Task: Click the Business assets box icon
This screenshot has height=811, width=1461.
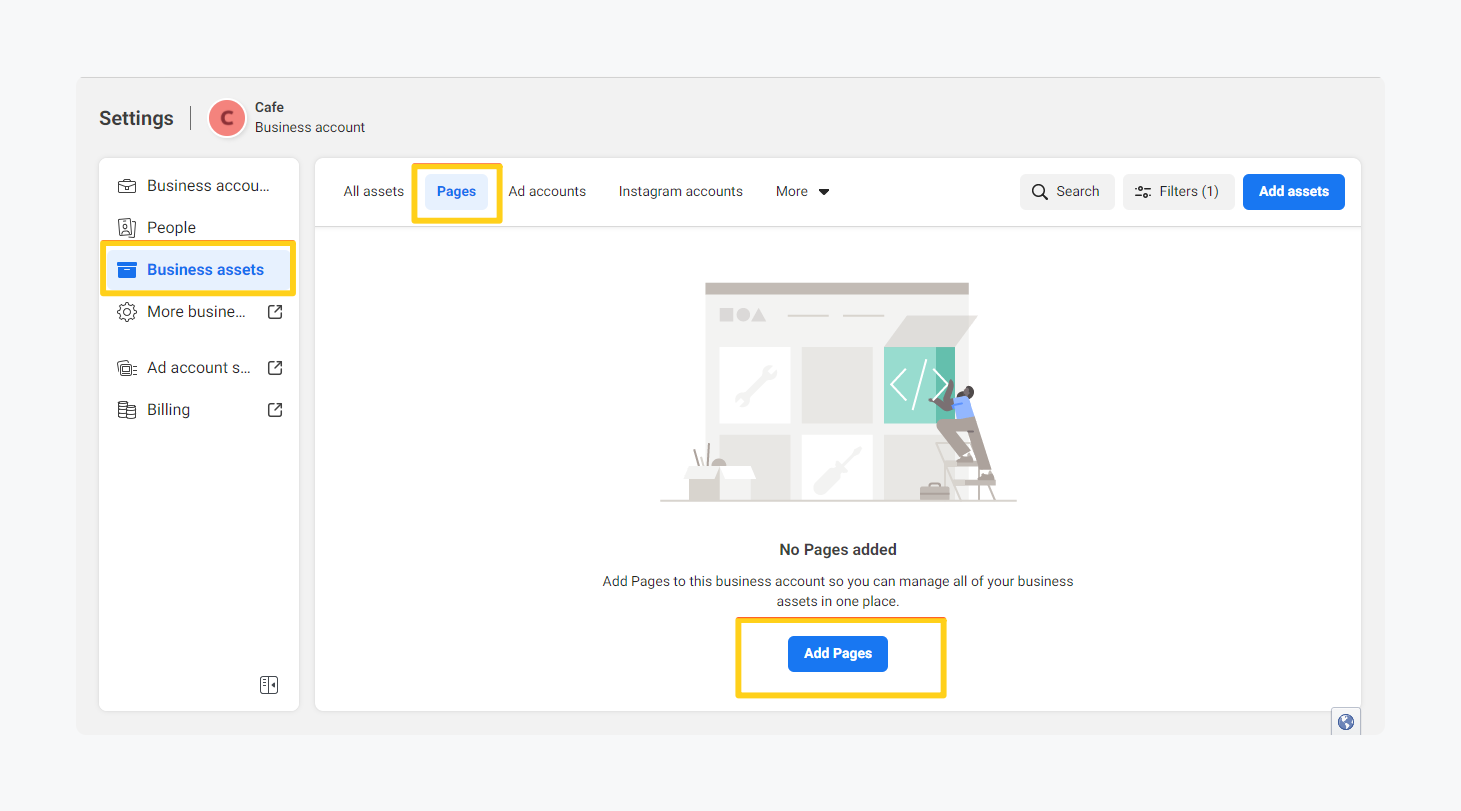Action: pyautogui.click(x=127, y=270)
